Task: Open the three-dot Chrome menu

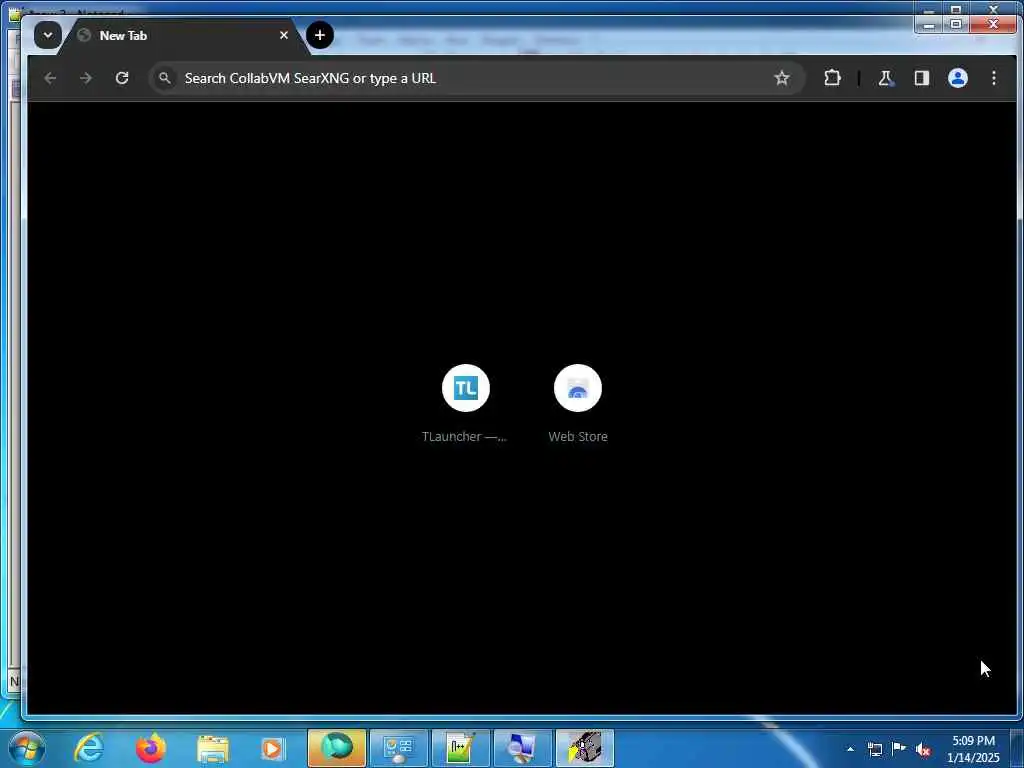Action: pos(993,78)
